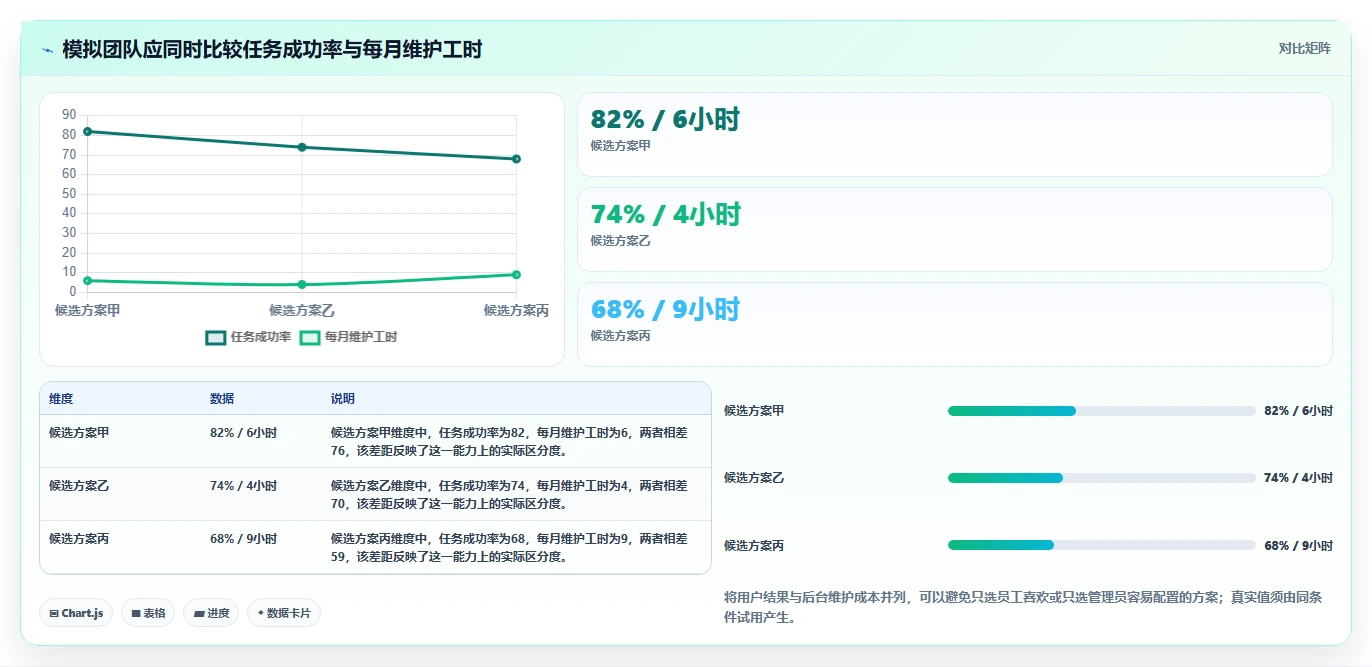Click the 任务成功率 point for 候选方案乙

pos(302,147)
